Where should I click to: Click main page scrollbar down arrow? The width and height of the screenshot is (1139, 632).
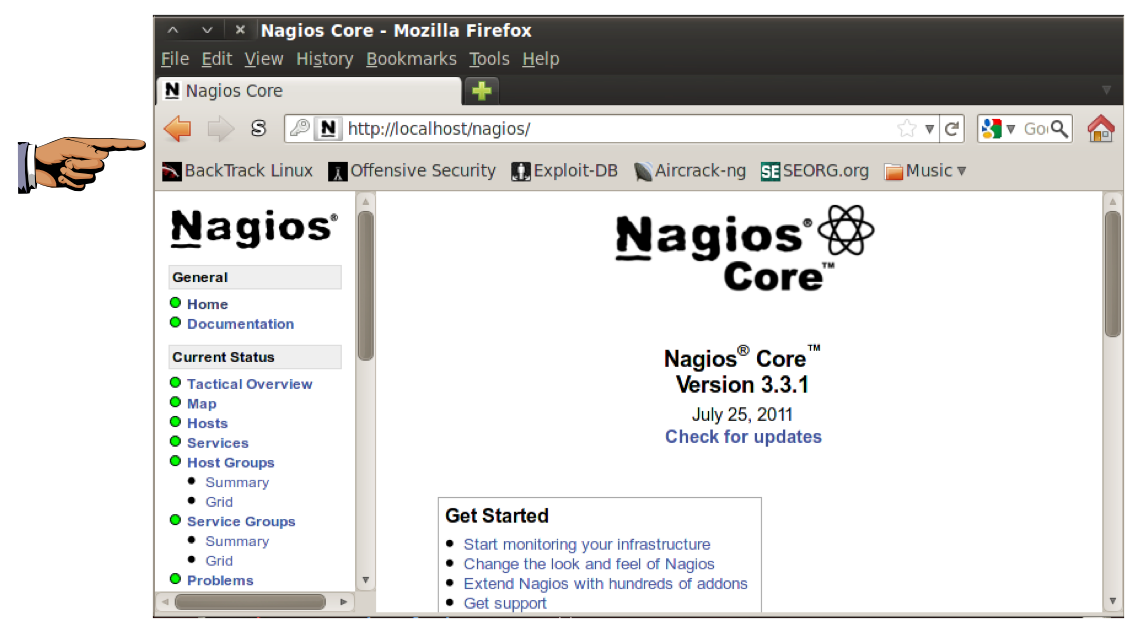click(1112, 601)
